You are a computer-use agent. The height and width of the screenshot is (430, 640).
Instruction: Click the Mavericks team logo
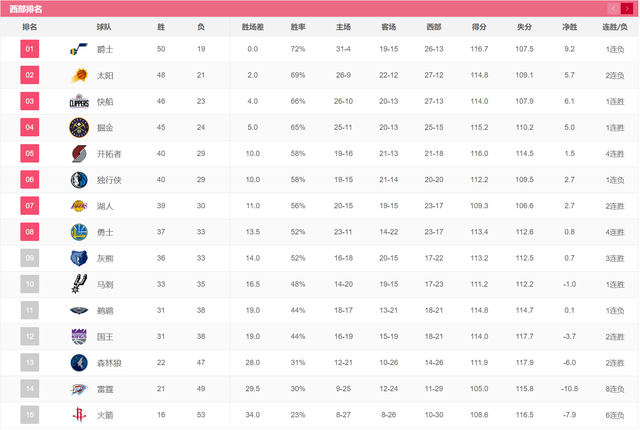79,180
